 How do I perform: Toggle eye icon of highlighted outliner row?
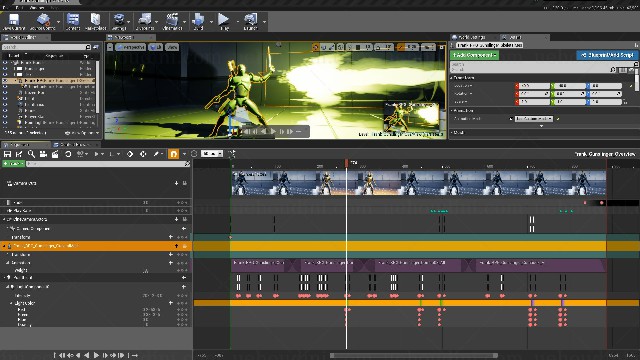tap(5, 81)
